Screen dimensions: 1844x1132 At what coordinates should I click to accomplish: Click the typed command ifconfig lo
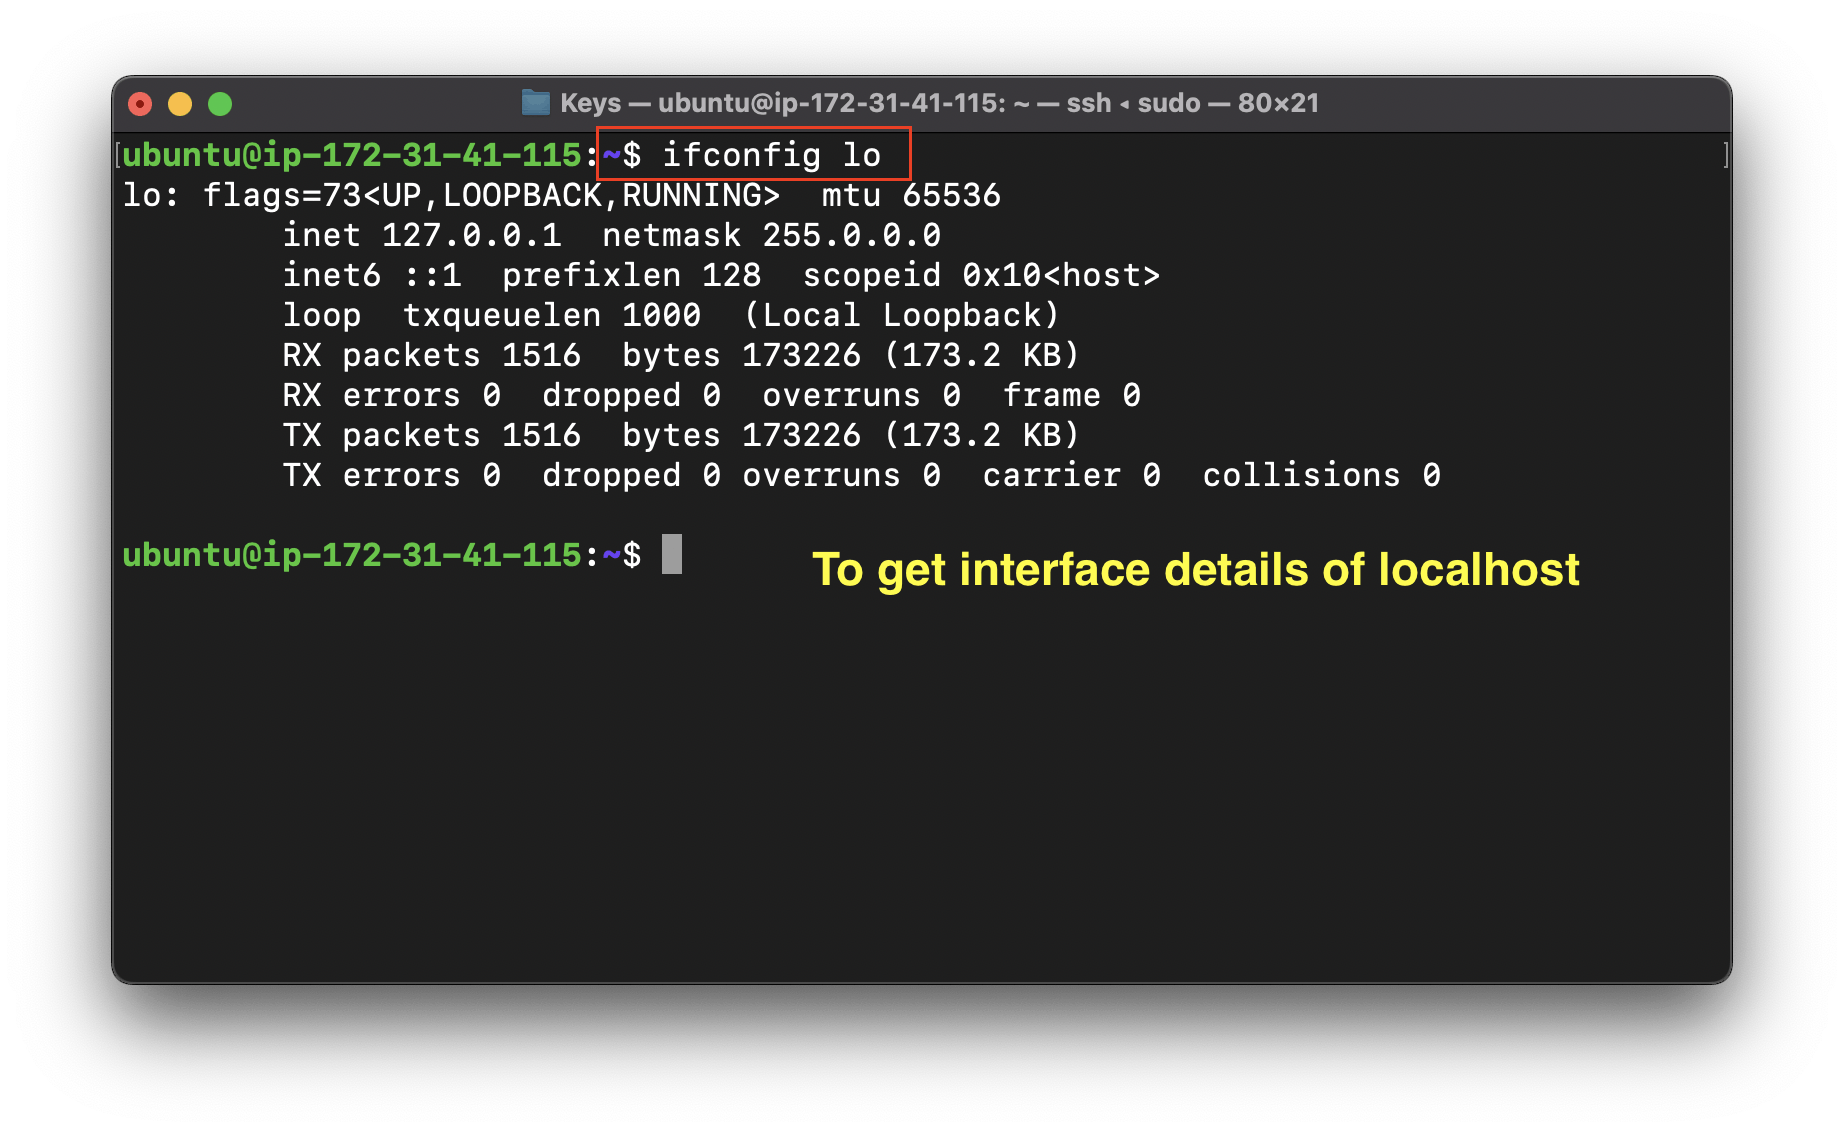[771, 155]
